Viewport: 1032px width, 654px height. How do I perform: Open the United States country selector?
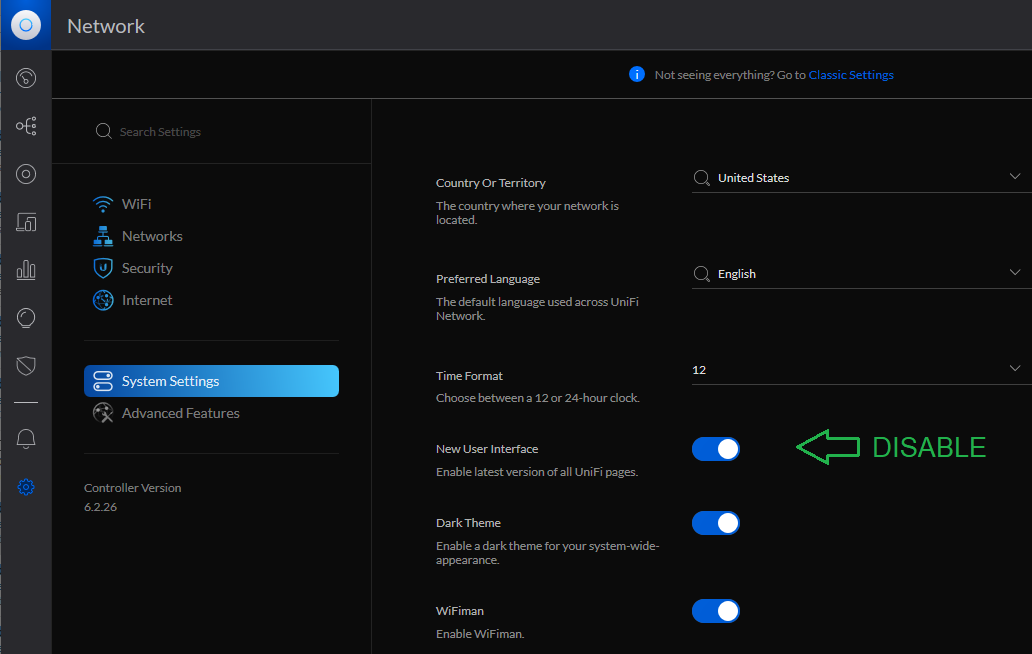tap(862, 178)
